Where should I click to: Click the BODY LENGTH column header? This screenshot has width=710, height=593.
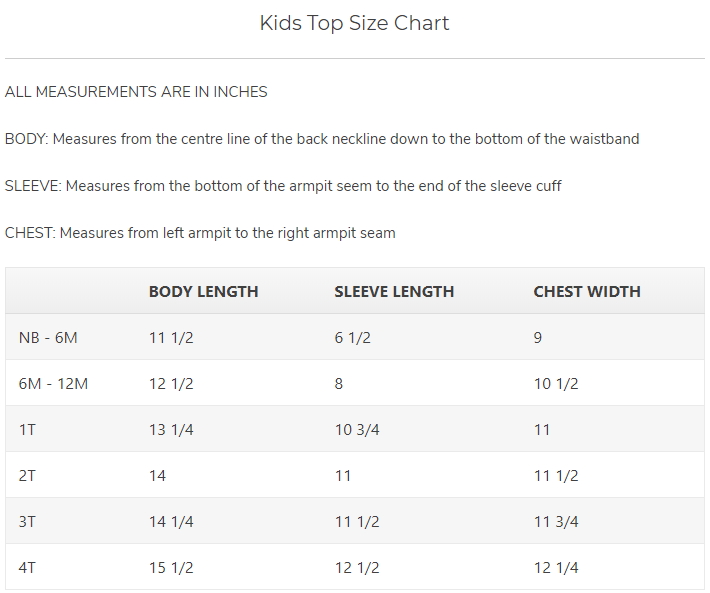coord(203,292)
